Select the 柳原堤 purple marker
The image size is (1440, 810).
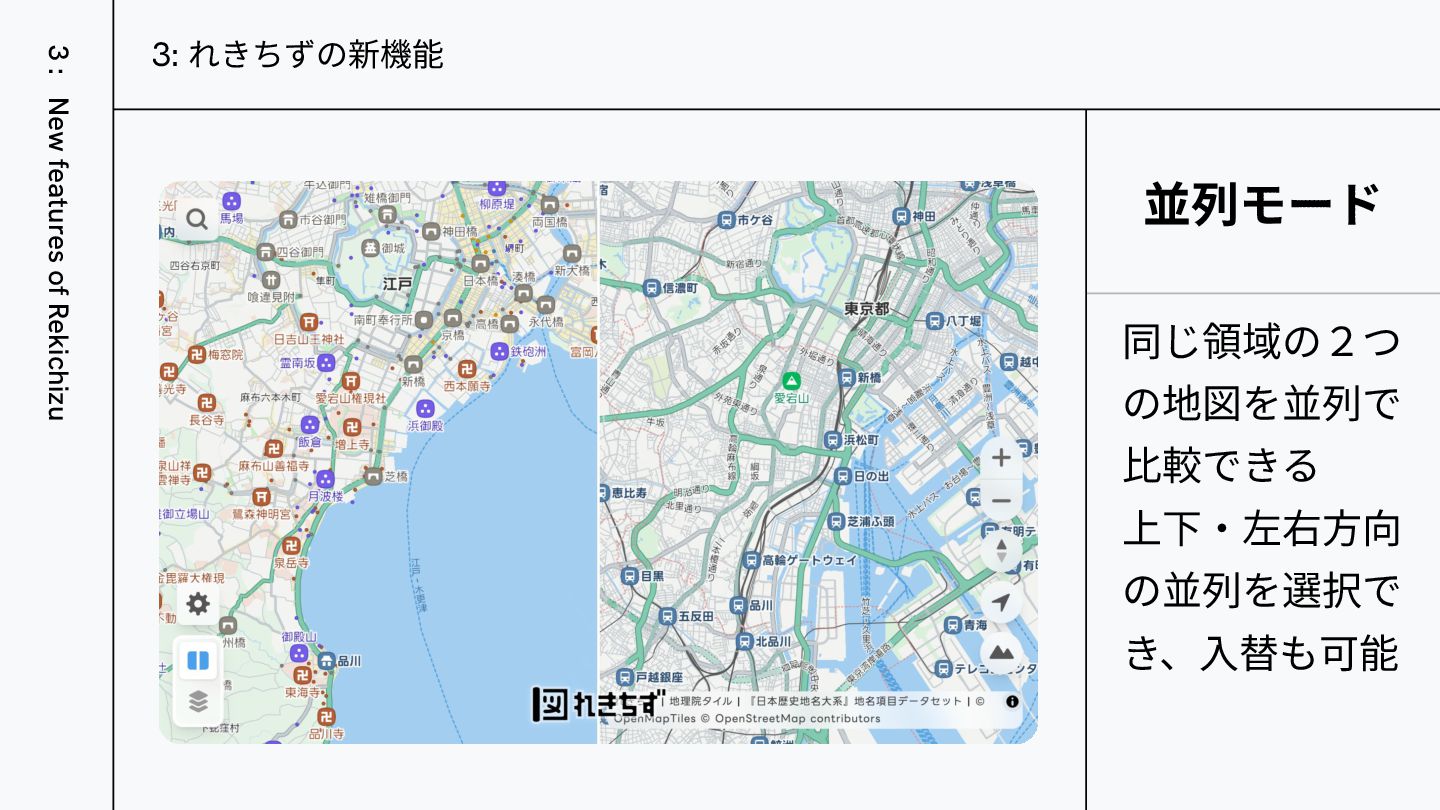click(496, 187)
